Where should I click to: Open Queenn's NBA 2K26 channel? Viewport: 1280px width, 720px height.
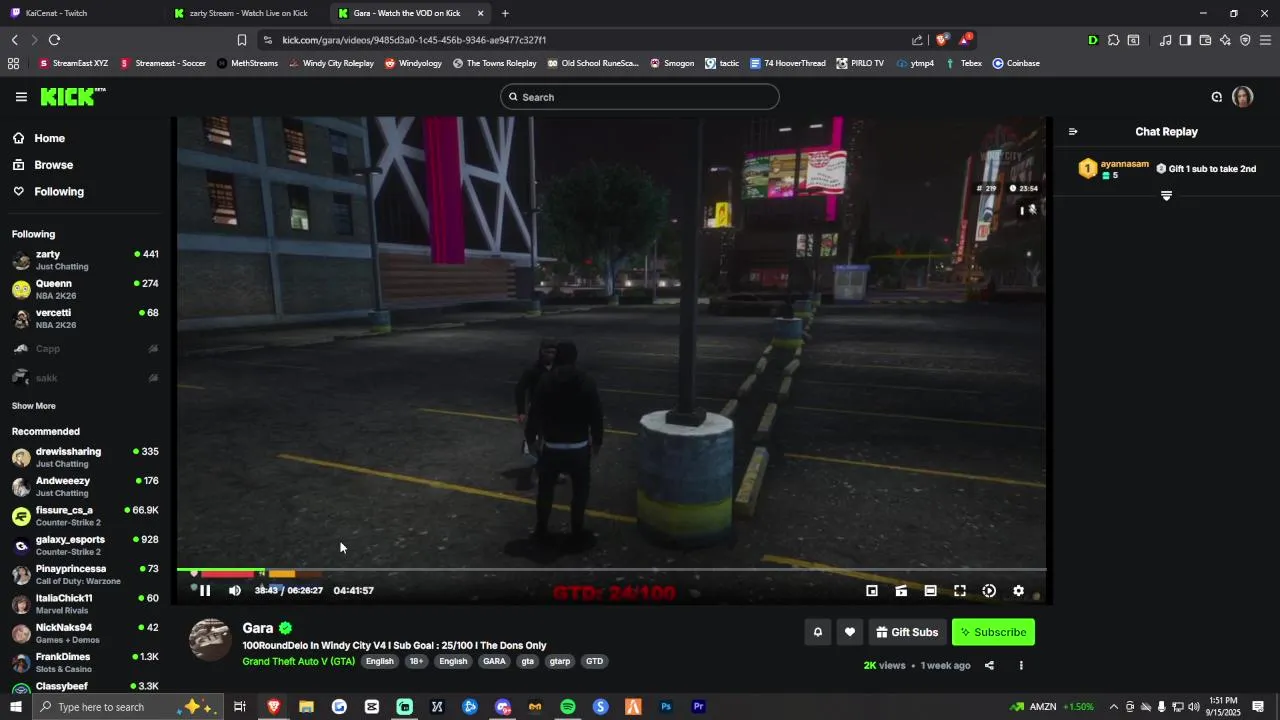pos(85,289)
